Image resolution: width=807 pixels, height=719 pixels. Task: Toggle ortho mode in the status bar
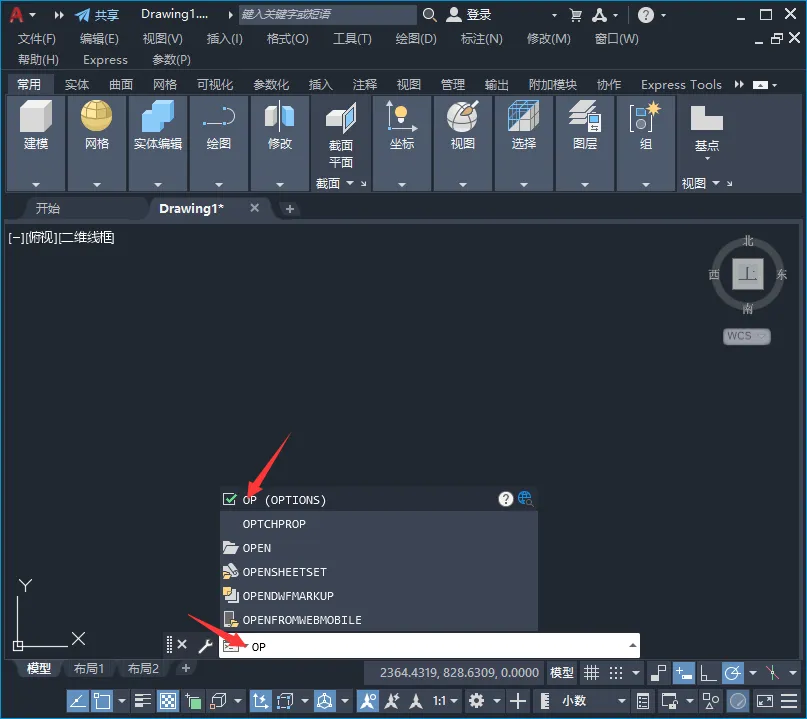point(708,672)
